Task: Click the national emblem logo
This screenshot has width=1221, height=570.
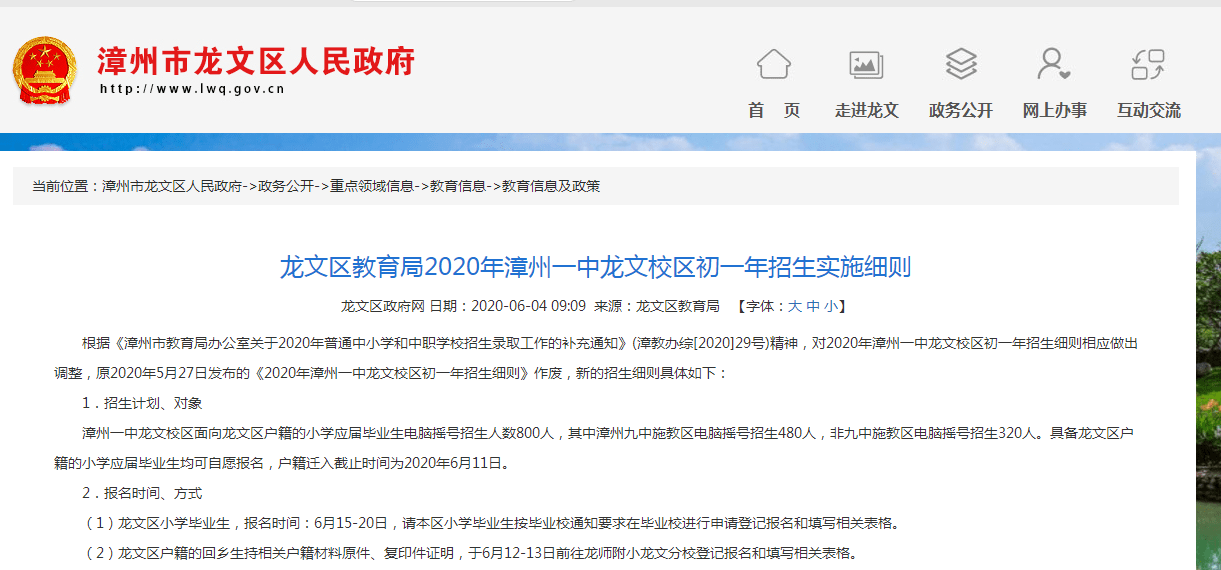Action: point(45,71)
